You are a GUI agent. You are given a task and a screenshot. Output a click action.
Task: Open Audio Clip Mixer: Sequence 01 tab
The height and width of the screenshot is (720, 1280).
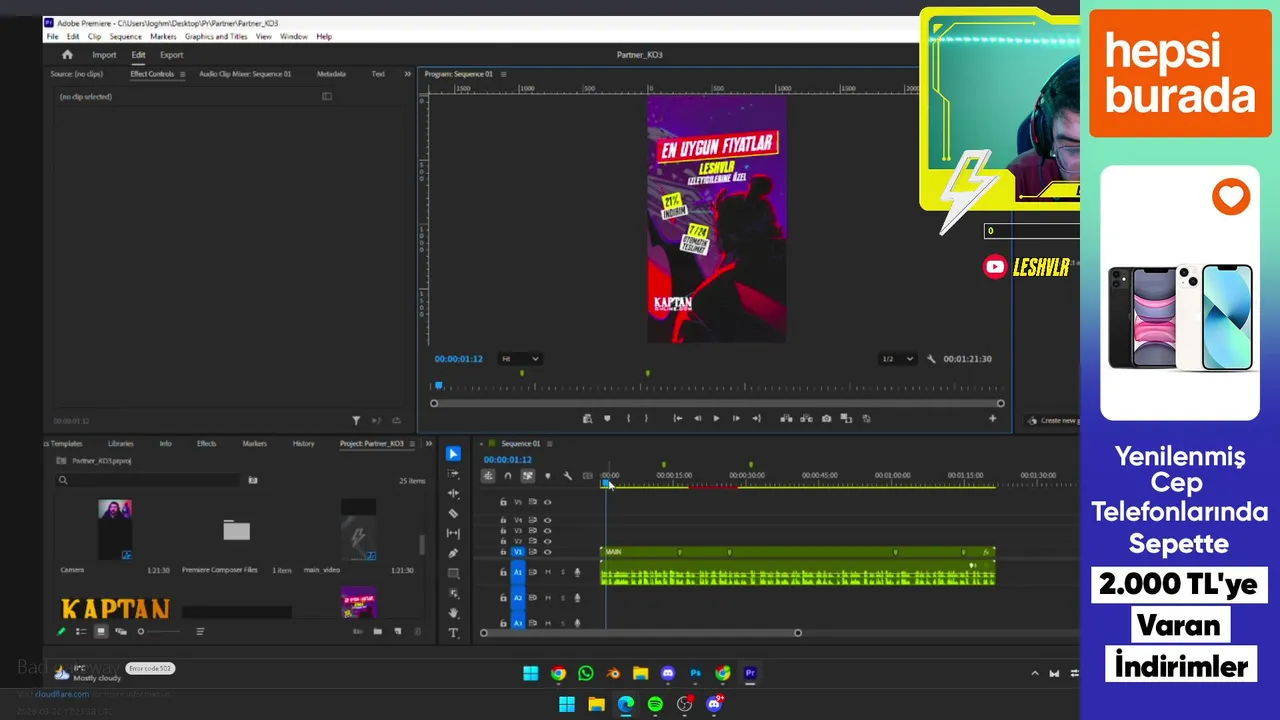click(x=245, y=74)
